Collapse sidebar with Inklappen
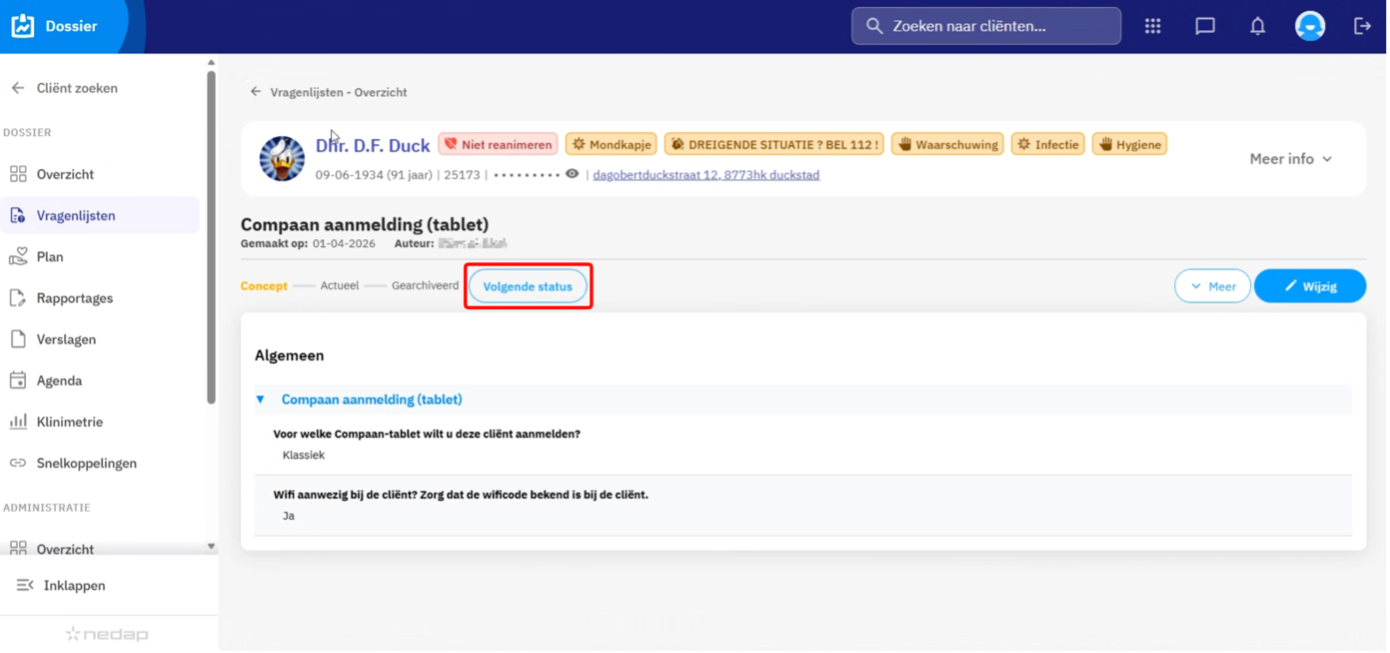Image resolution: width=1390 pixels, height=653 pixels. 61,585
